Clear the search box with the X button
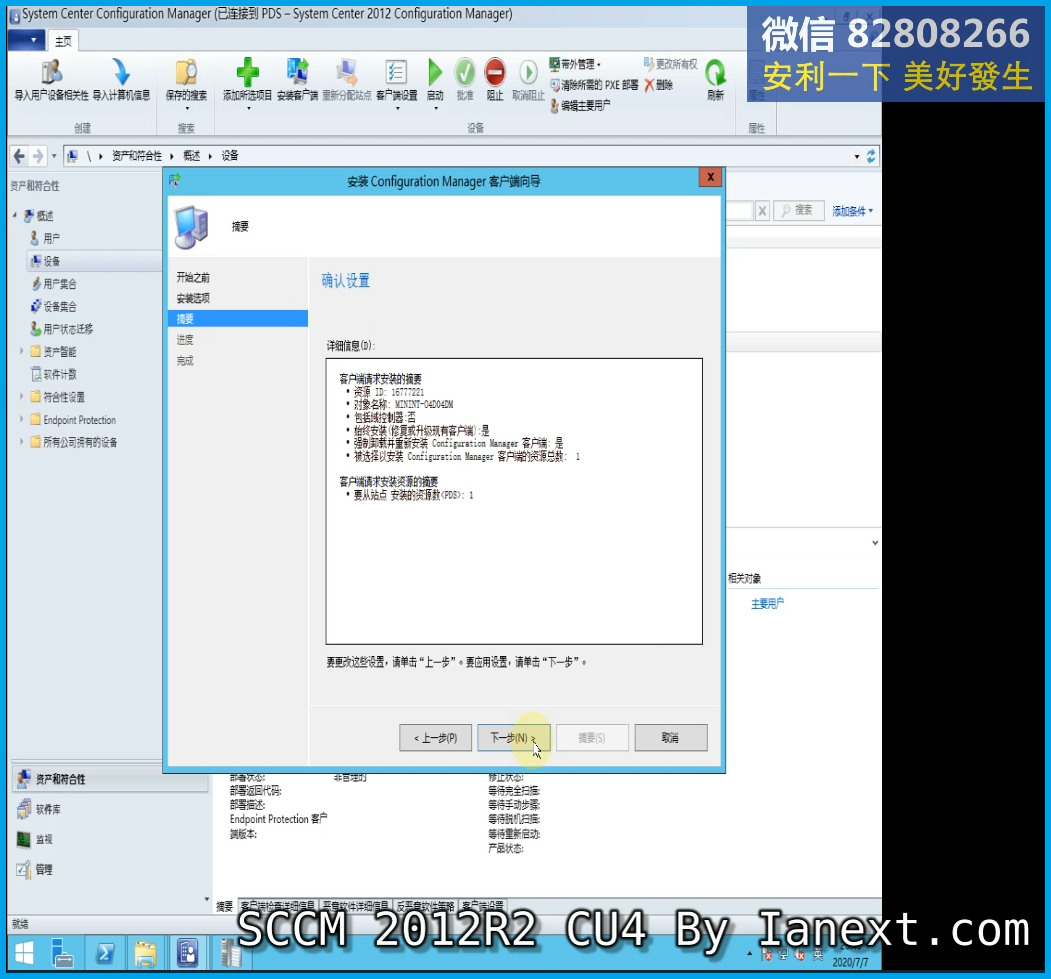This screenshot has width=1051, height=979. [762, 211]
